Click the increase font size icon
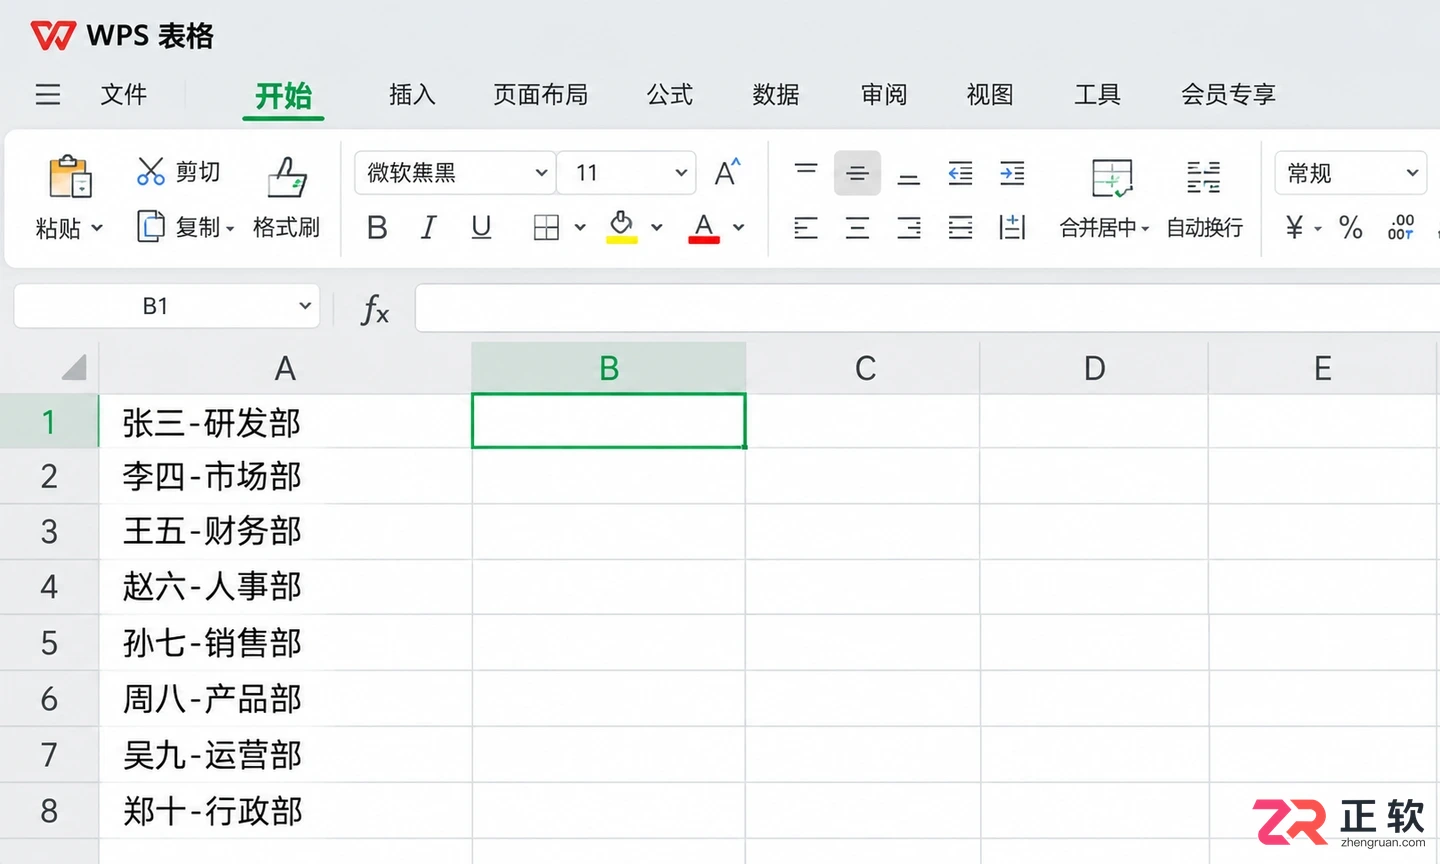This screenshot has height=864, width=1440. (728, 172)
